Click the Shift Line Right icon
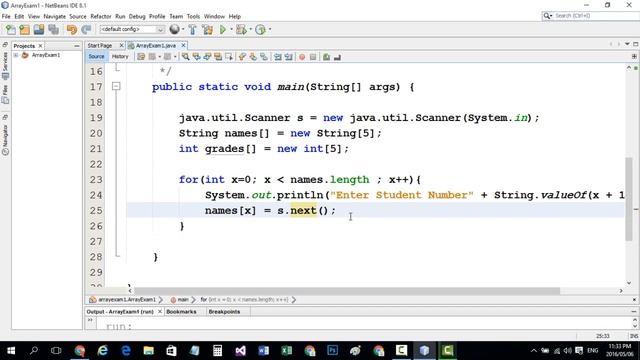The height and width of the screenshot is (360, 640). pos(289,57)
